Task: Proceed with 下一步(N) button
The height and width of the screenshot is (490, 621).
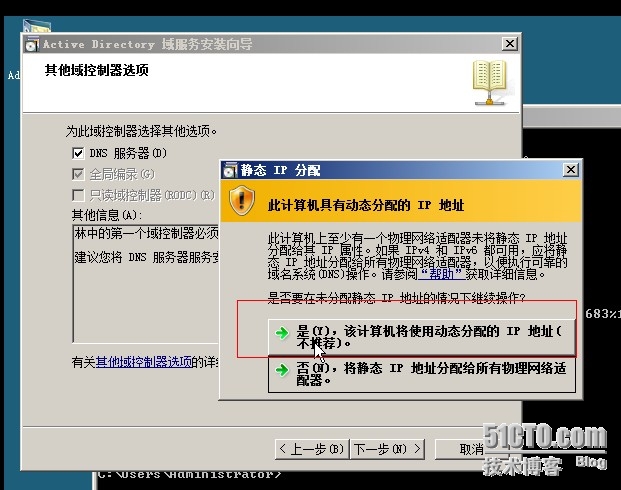Action: pos(387,449)
